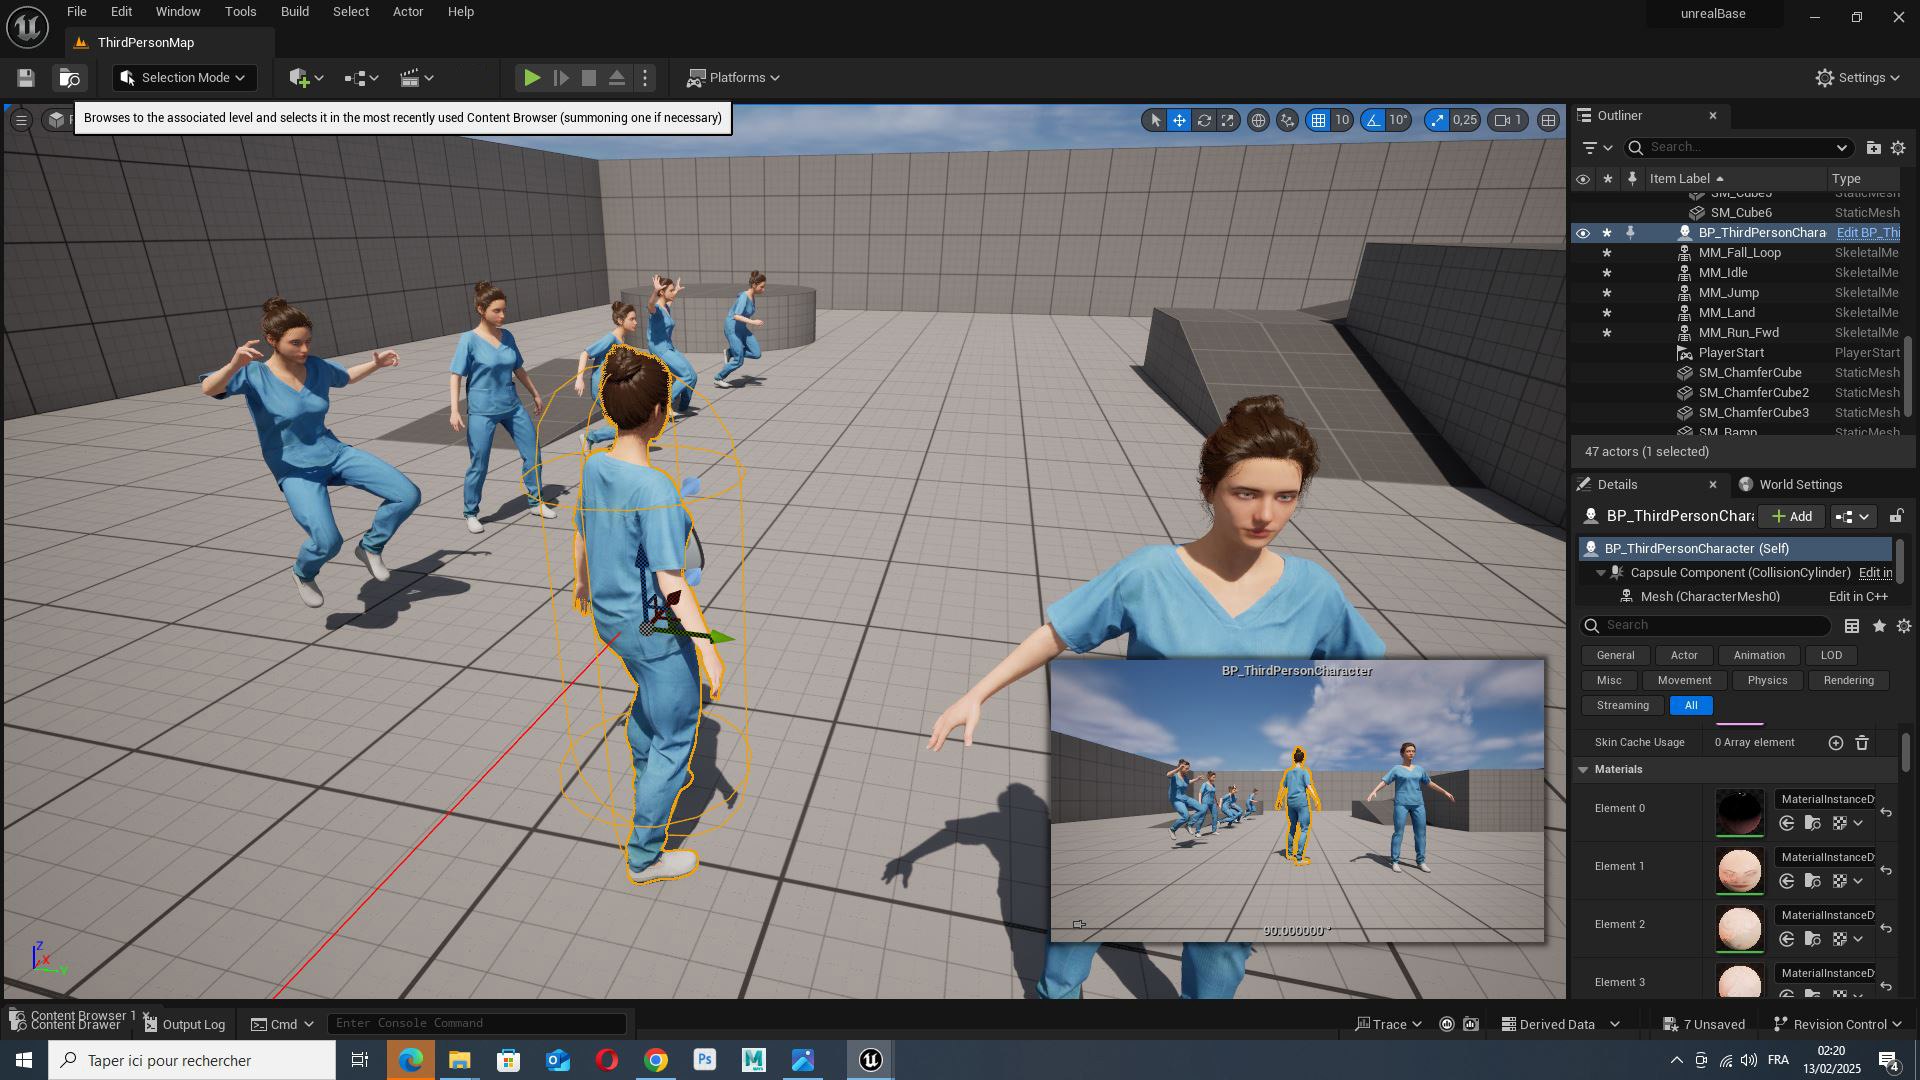Open the quick add content dropdown

pyautogui.click(x=306, y=78)
